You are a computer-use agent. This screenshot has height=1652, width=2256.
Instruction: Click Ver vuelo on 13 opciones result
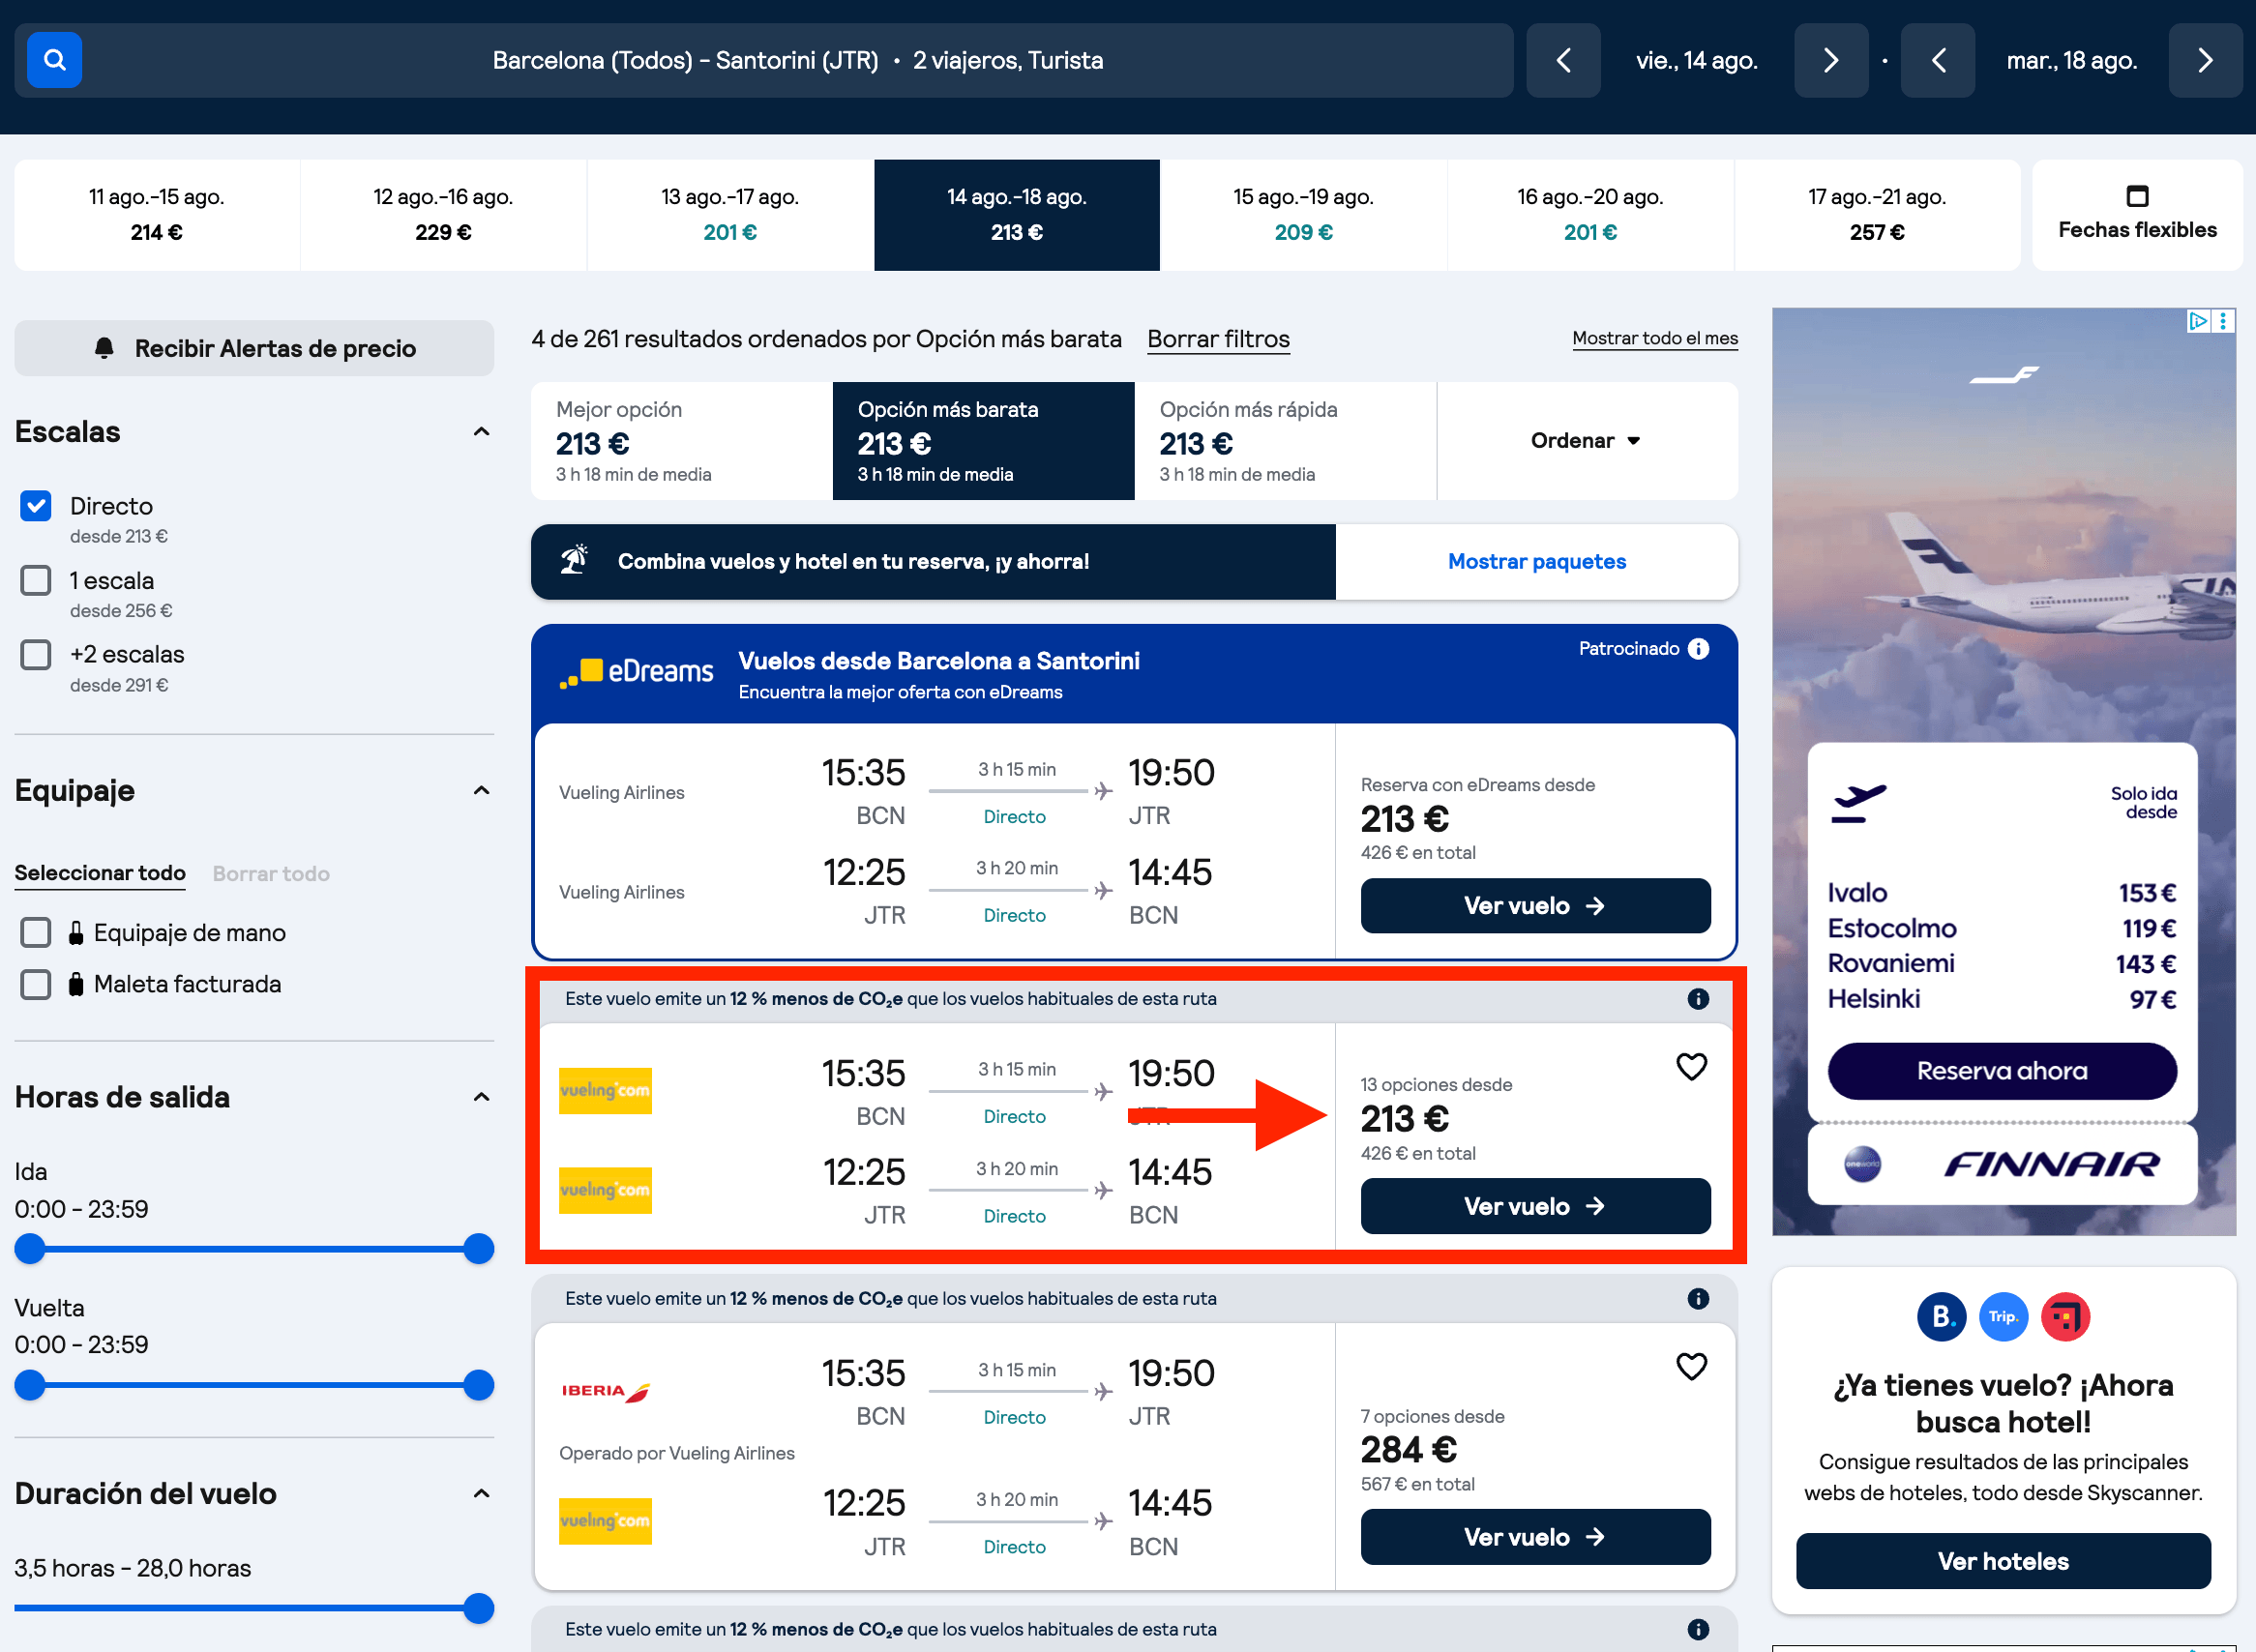point(1535,1206)
